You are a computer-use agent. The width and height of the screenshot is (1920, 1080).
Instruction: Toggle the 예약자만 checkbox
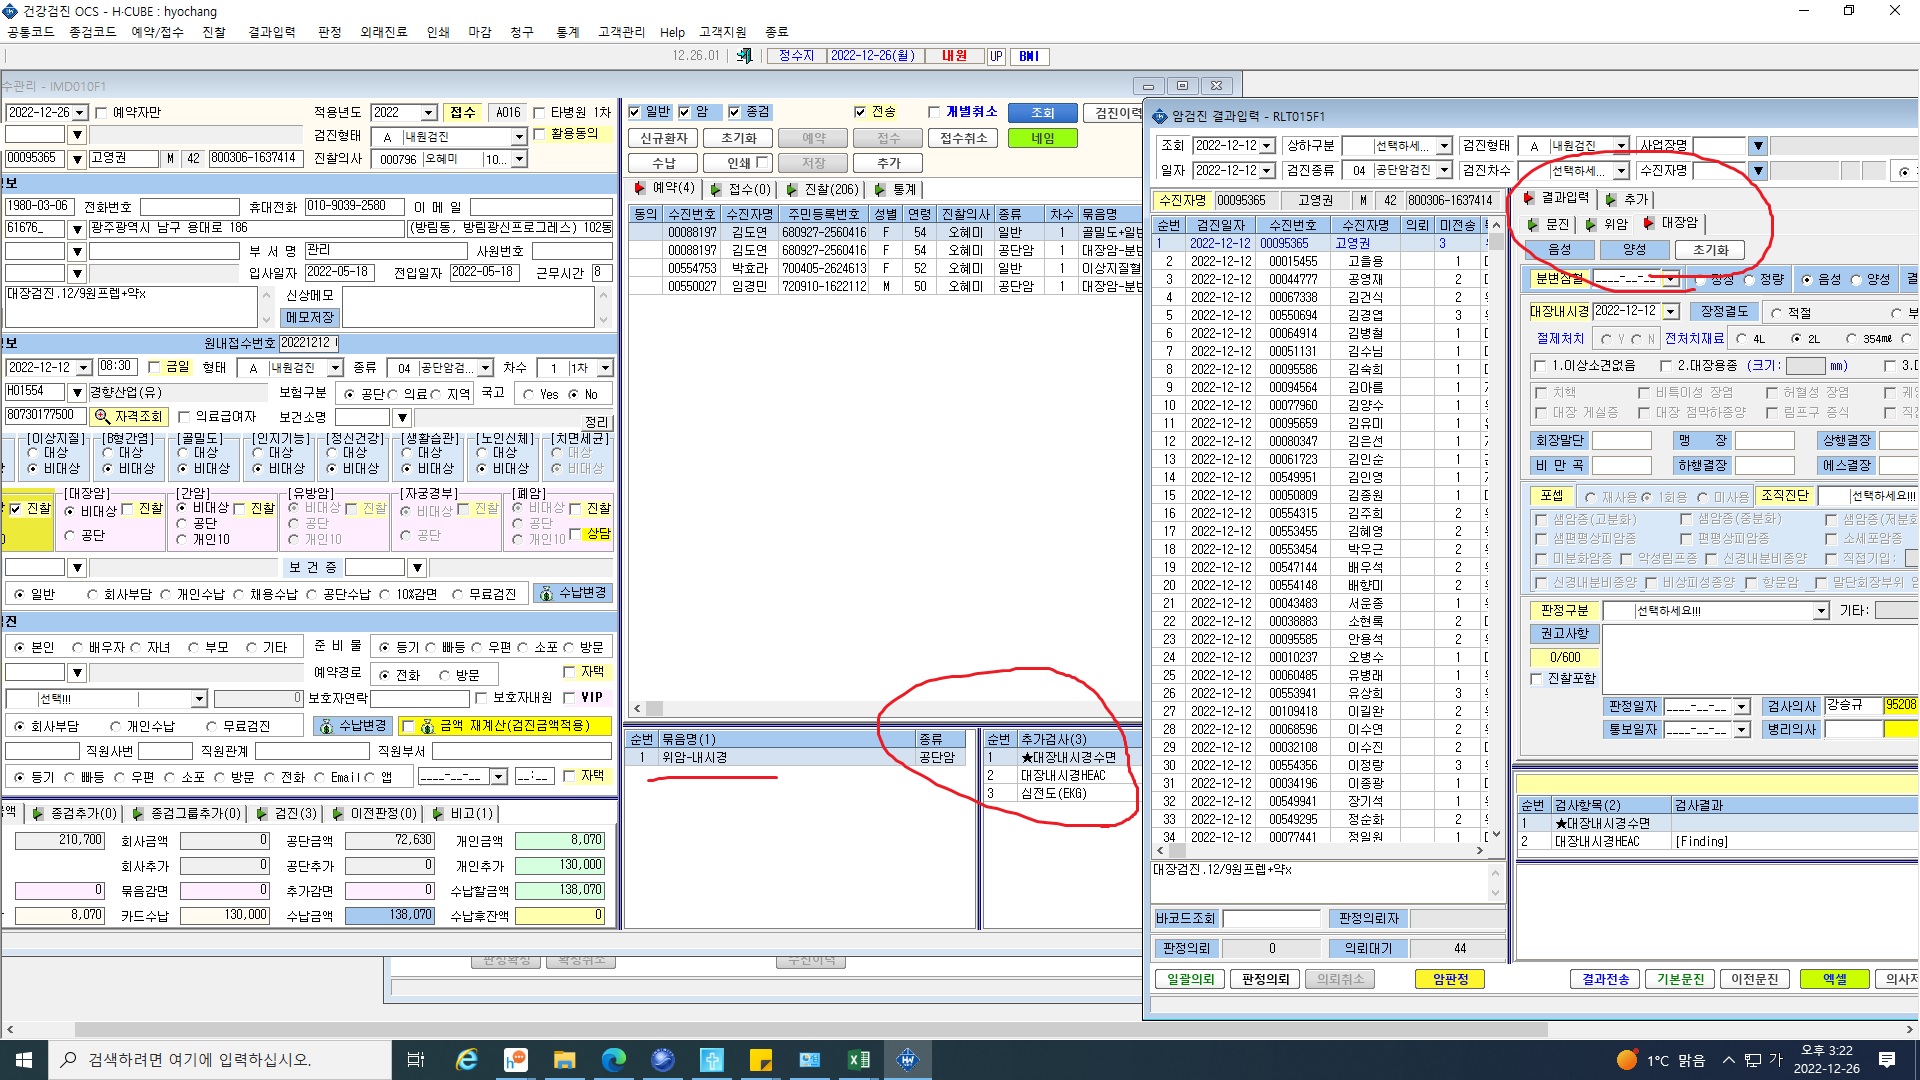[101, 113]
